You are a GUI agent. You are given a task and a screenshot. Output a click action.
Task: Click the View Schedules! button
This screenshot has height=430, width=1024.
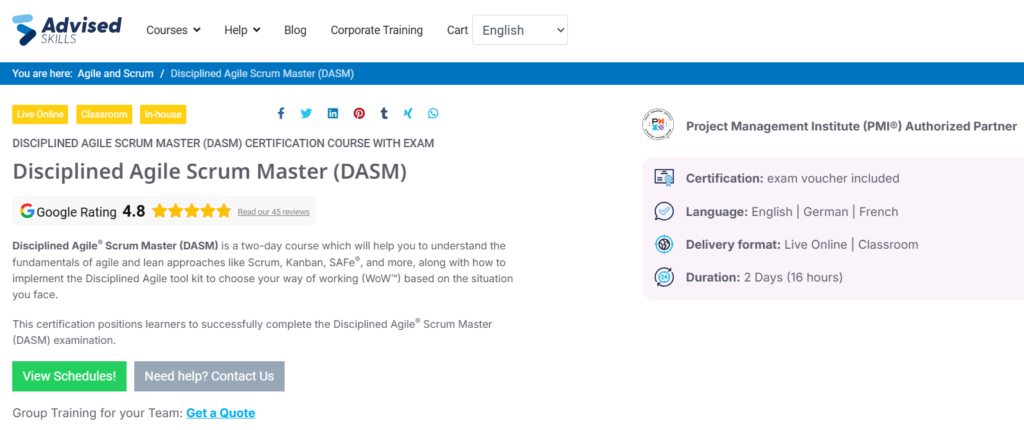tap(69, 376)
